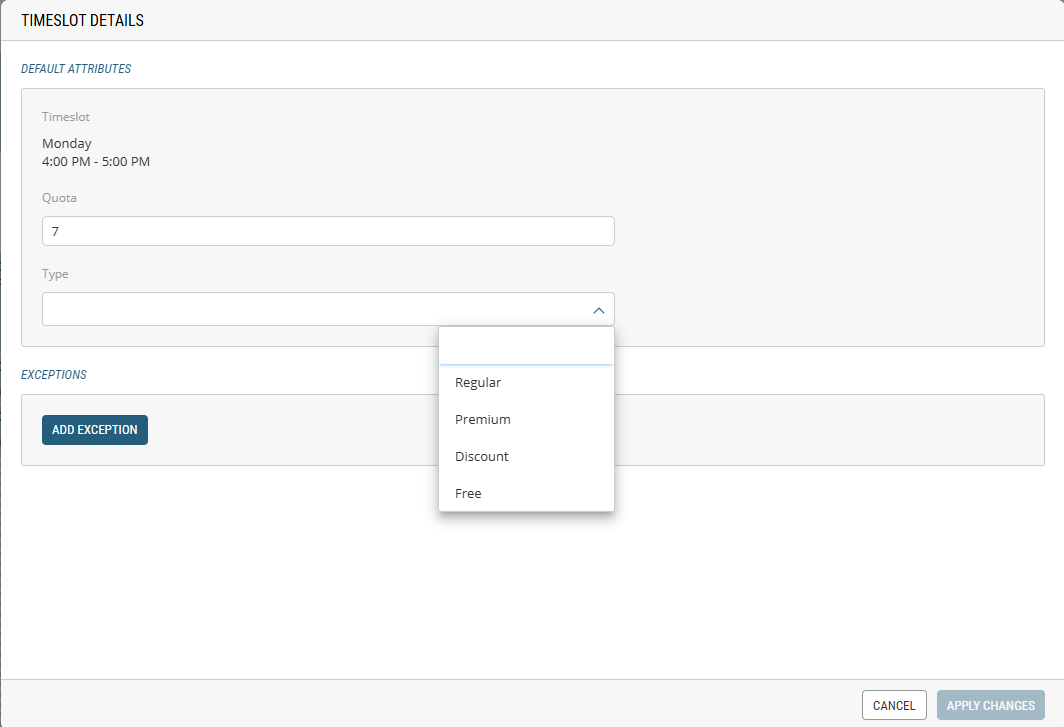The height and width of the screenshot is (727, 1064).
Task: Click the Type dropdown chevron arrow
Action: point(598,310)
